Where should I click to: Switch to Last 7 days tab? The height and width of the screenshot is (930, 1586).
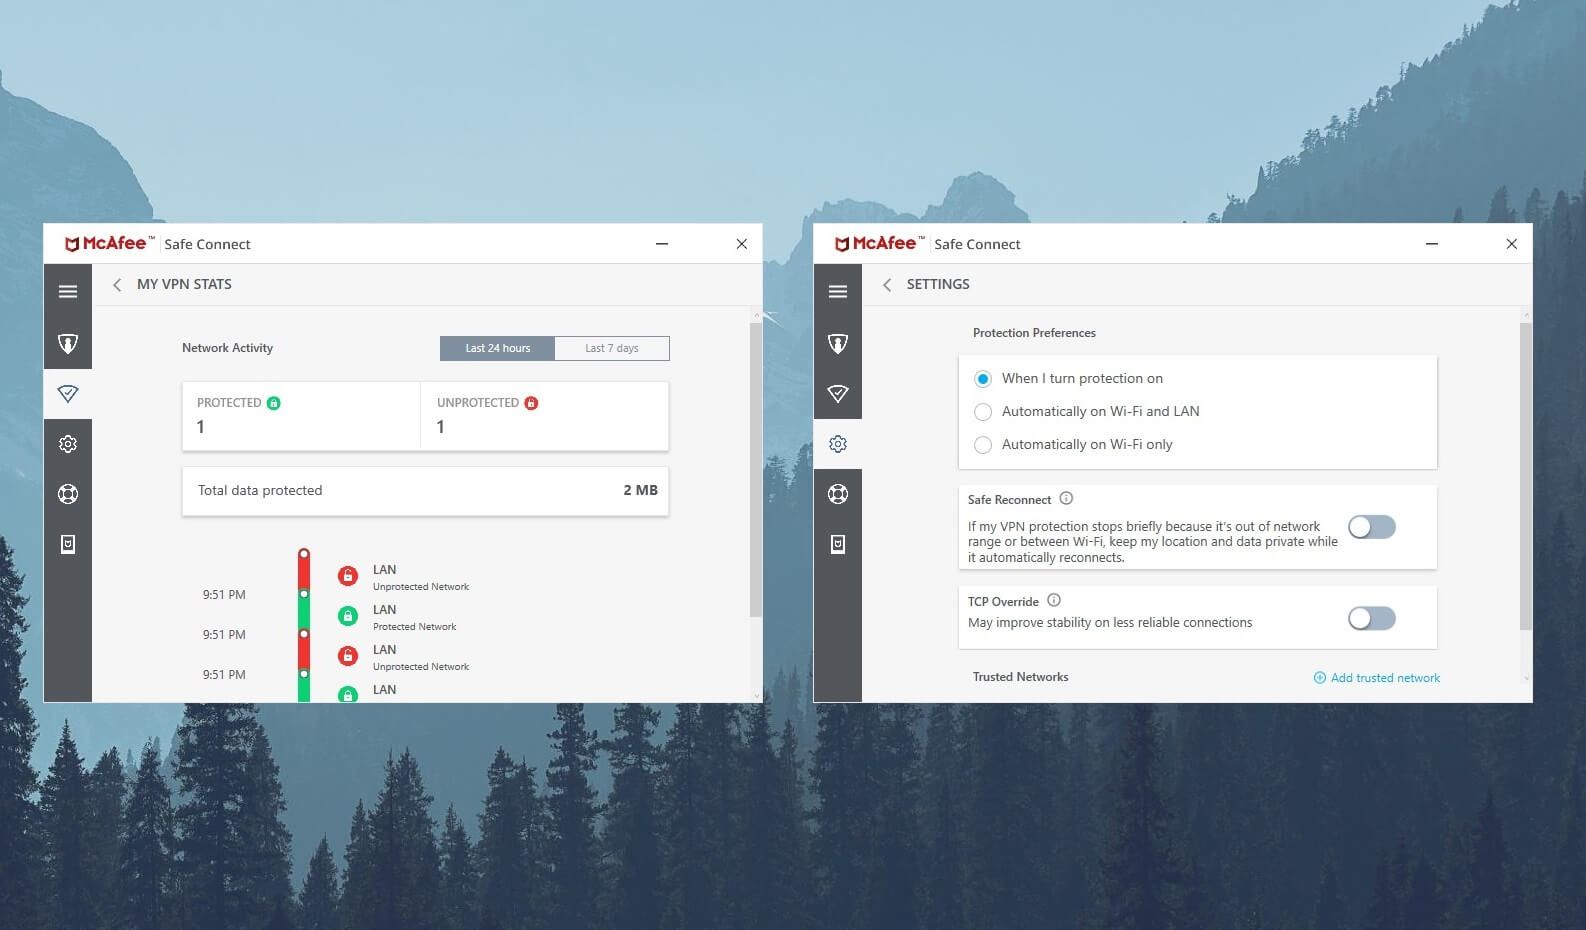pos(612,348)
